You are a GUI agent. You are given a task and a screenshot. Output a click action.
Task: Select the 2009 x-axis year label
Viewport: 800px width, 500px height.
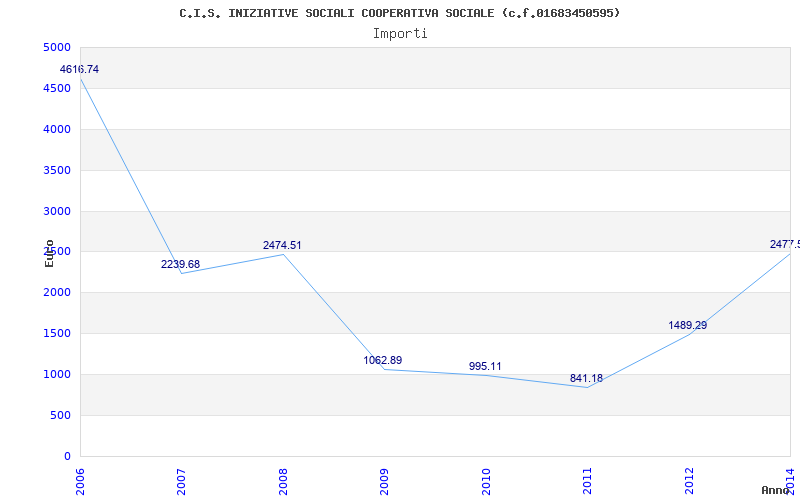pyautogui.click(x=384, y=481)
